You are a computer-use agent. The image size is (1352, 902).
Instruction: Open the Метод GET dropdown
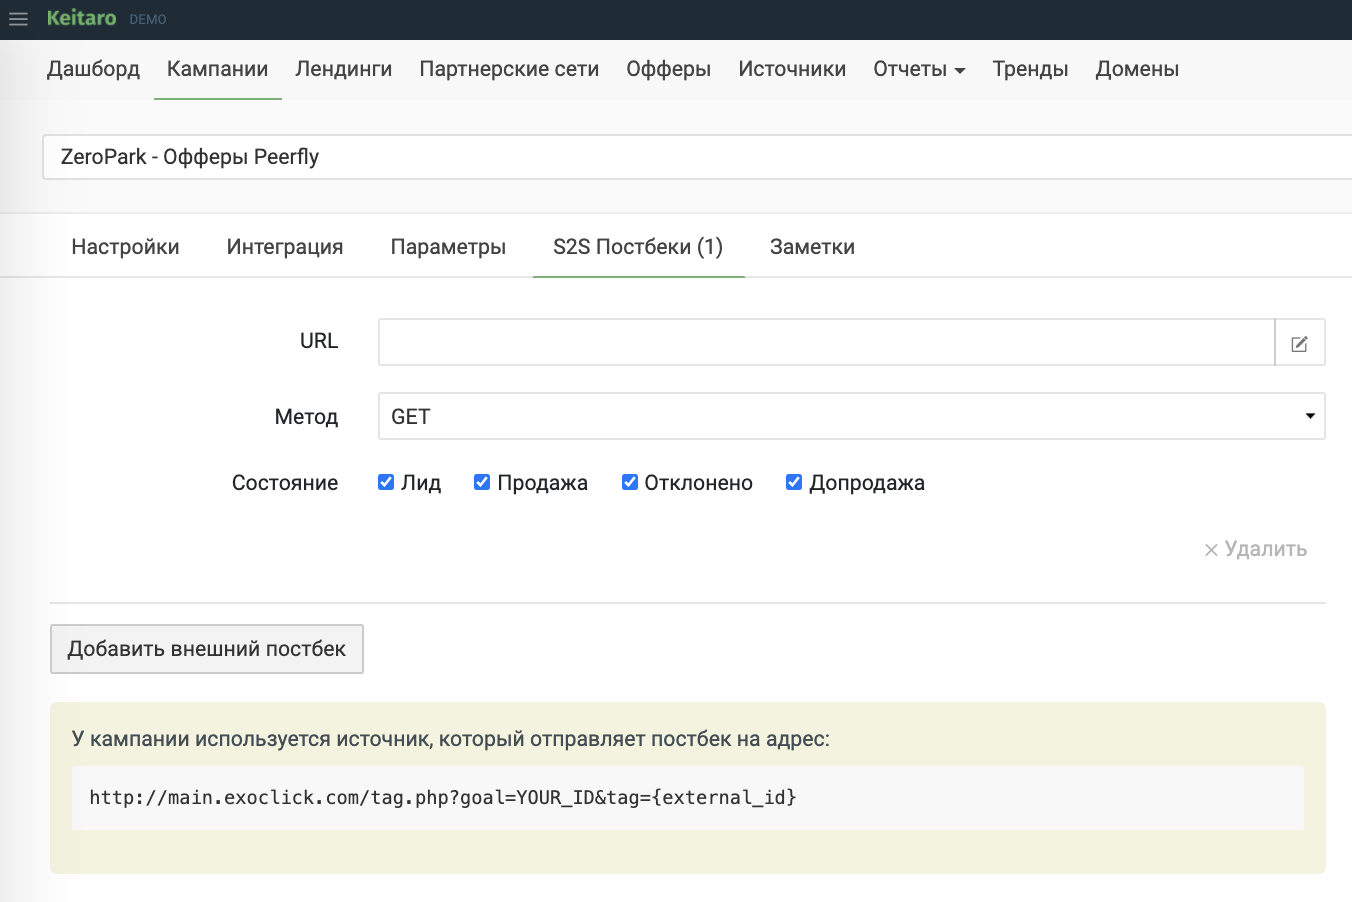[x=852, y=416]
